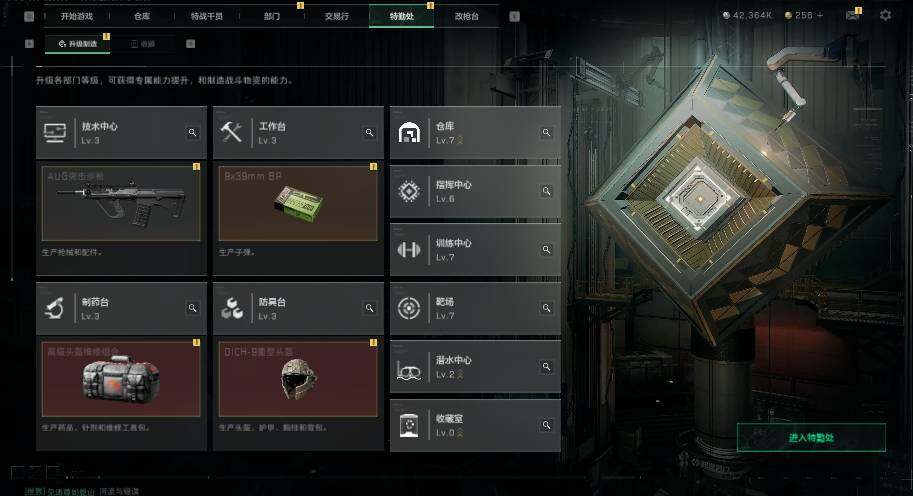
Task: Click the 制药台 microscope icon
Action: 55,308
